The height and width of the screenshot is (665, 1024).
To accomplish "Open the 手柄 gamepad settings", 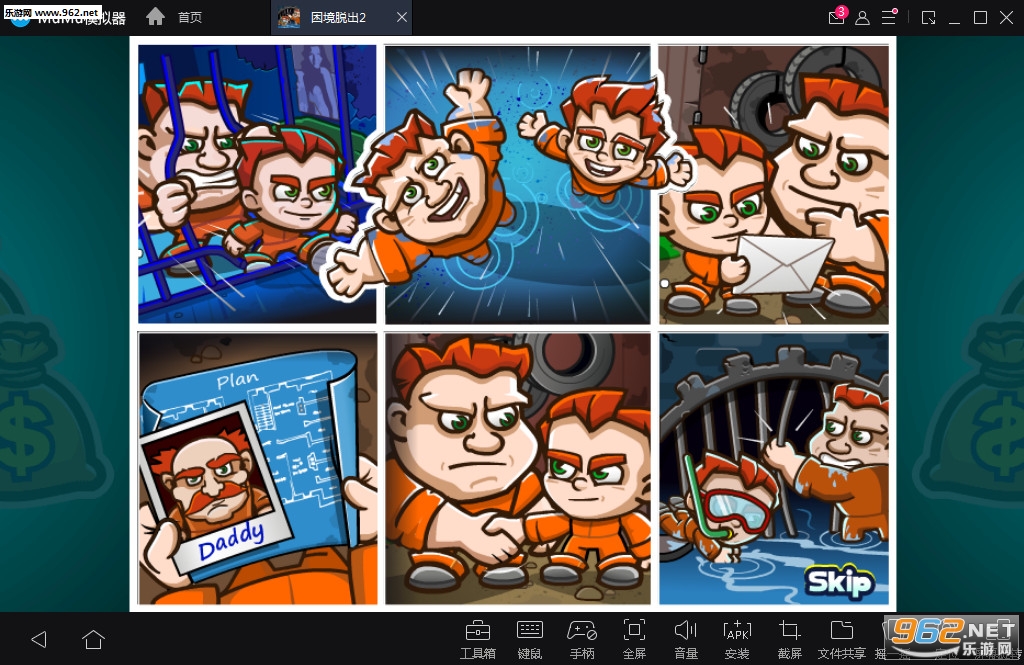I will [582, 637].
